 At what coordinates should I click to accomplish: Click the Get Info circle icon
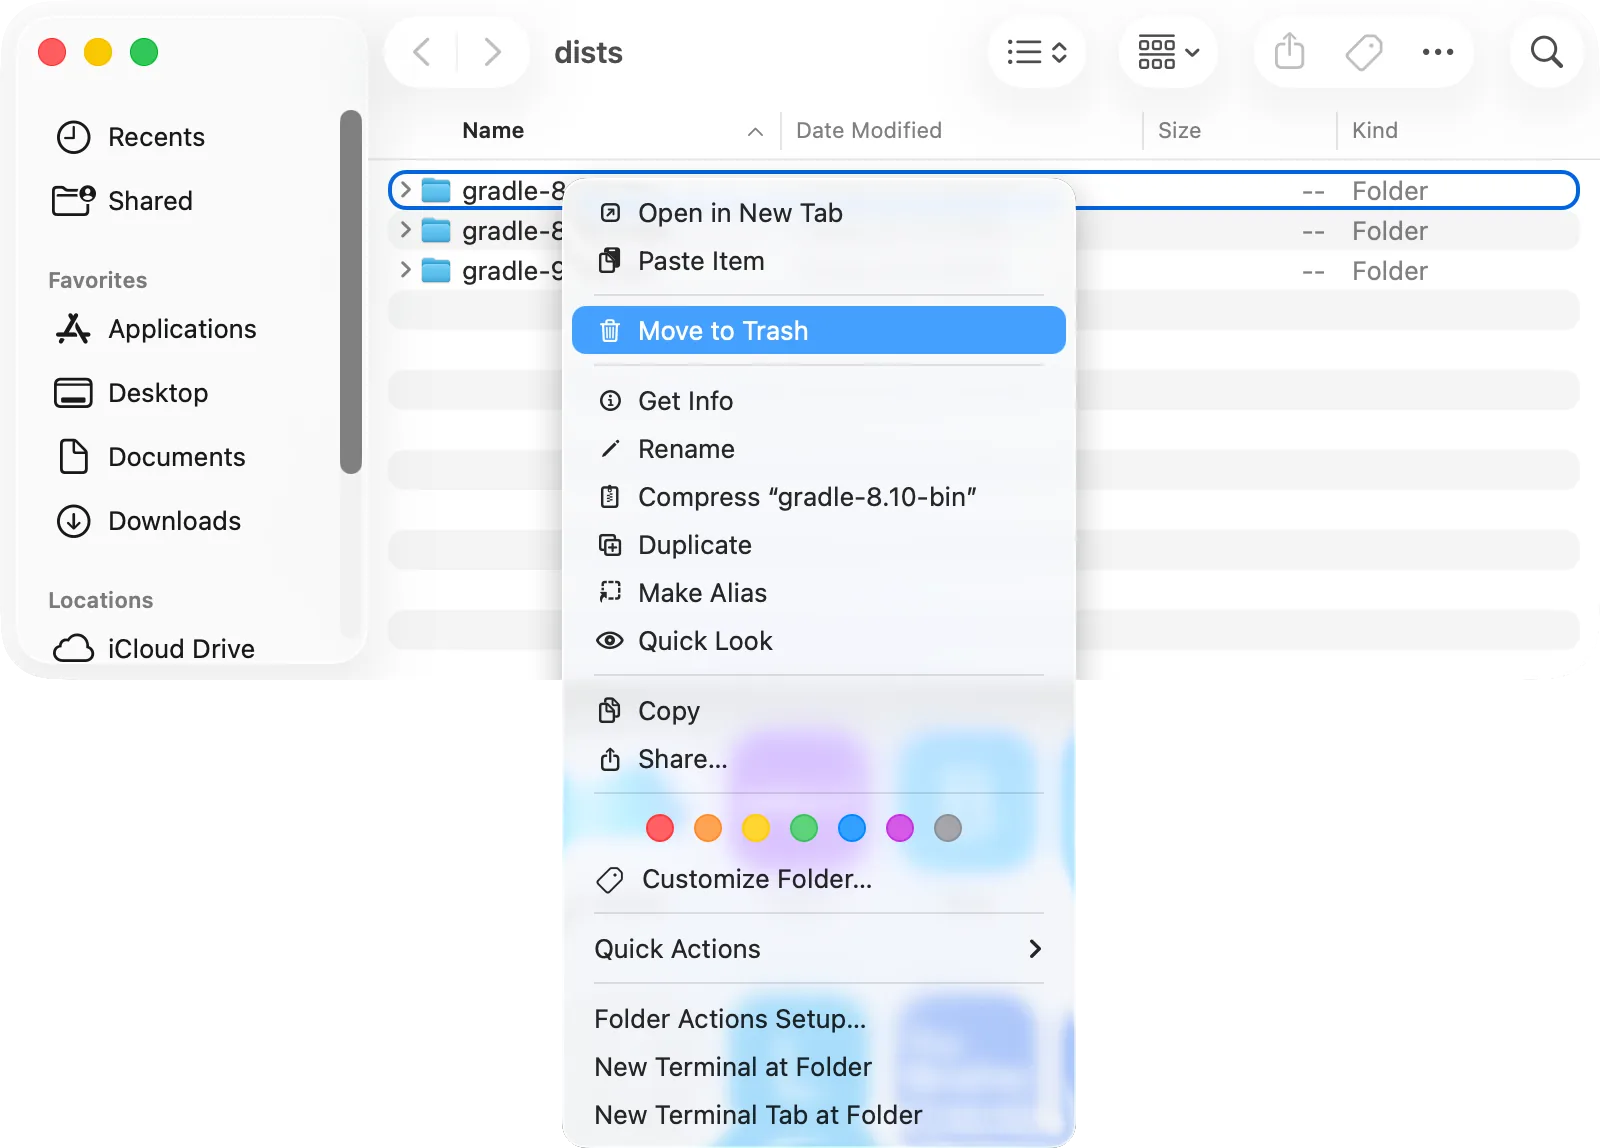point(610,401)
